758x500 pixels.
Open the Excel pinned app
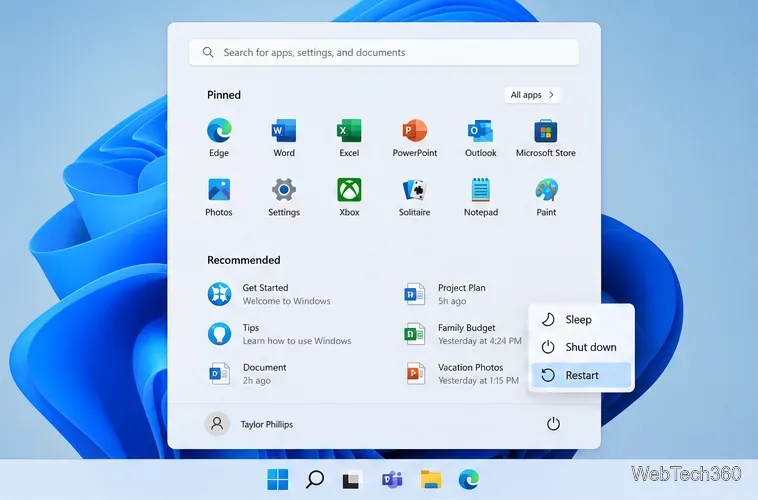[x=349, y=137]
